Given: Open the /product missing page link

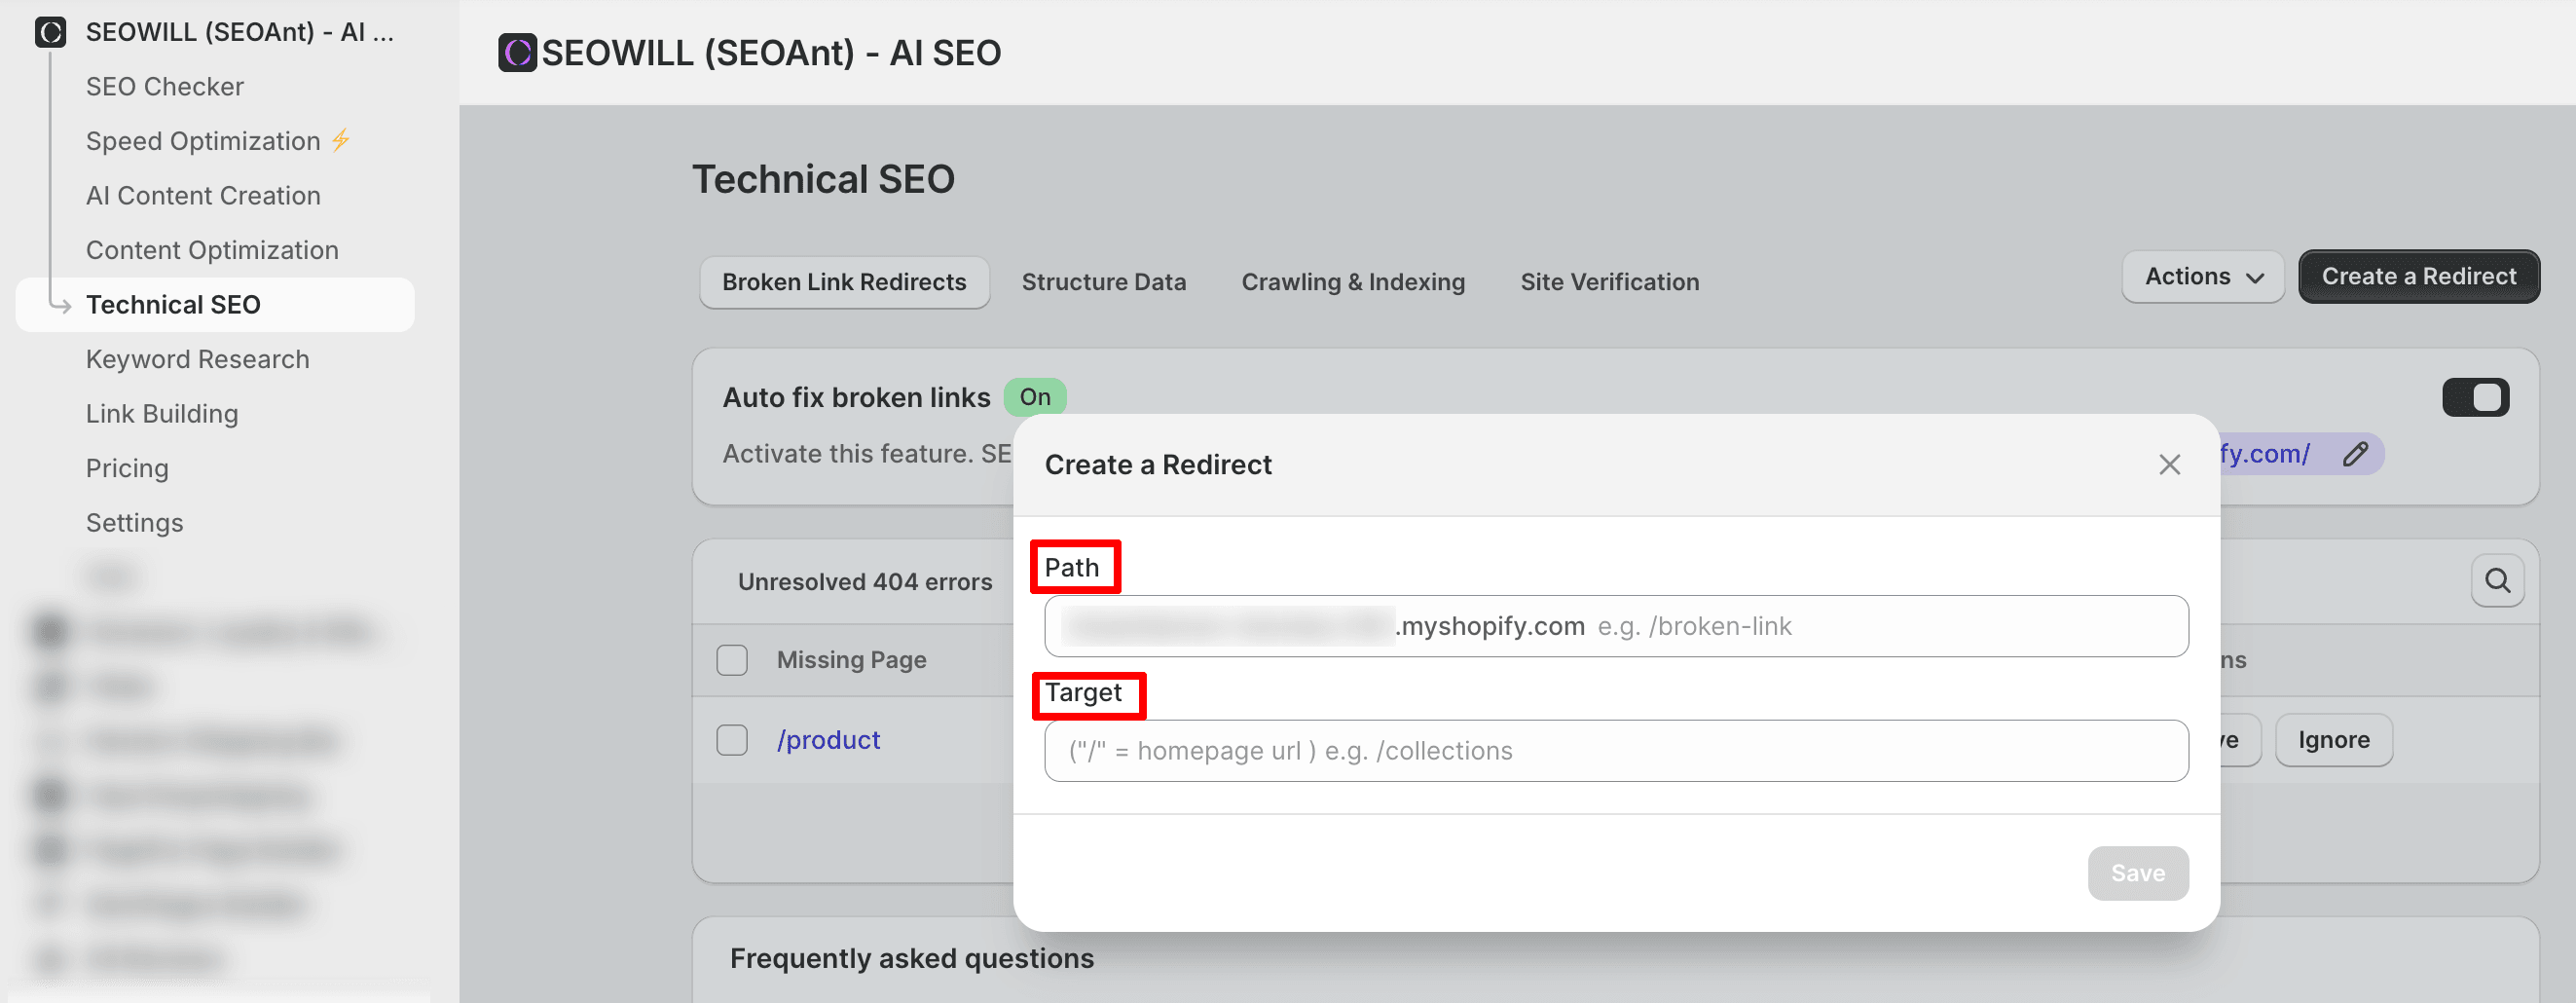Looking at the screenshot, I should click(x=828, y=740).
